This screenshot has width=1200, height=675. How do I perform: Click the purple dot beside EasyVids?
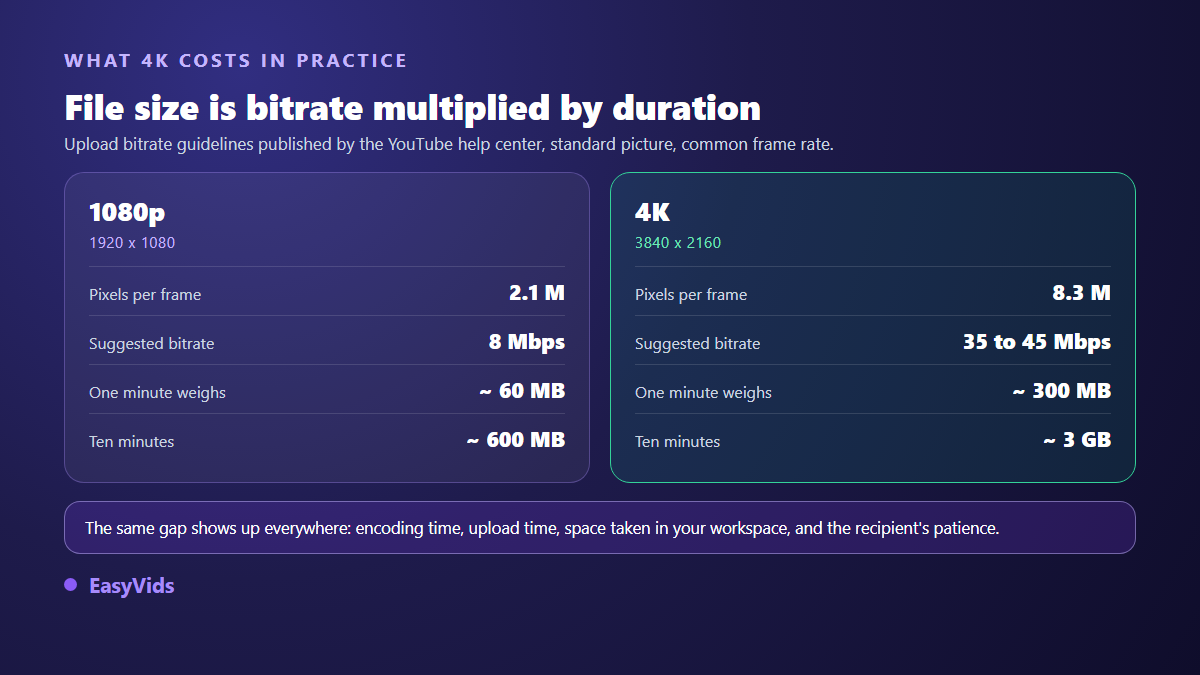pyautogui.click(x=70, y=585)
